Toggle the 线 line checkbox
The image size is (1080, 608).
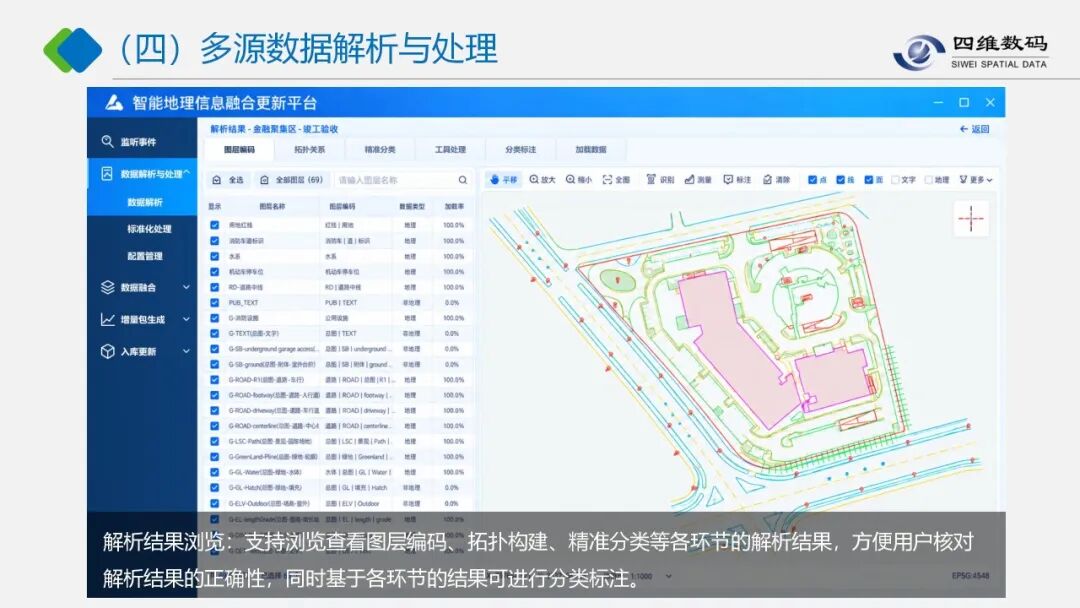coord(840,180)
